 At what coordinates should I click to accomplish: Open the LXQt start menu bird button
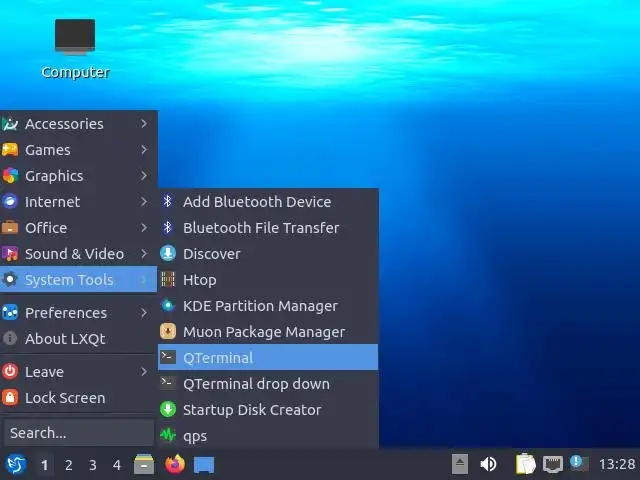click(x=16, y=464)
